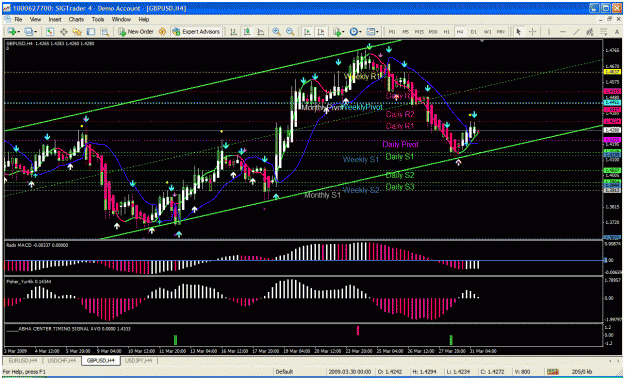625x378 pixels.
Task: Toggle Chart Shift from right border
Action: pos(321,32)
